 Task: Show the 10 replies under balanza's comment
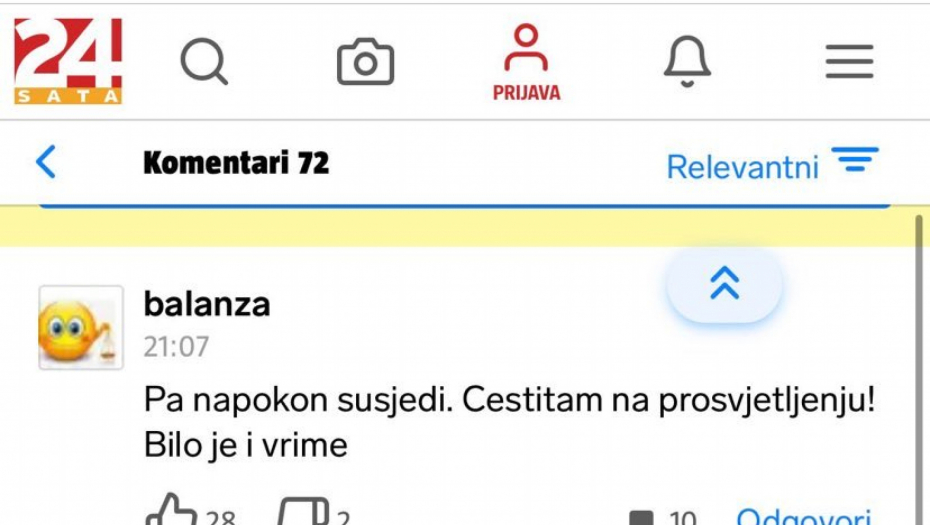coord(663,517)
